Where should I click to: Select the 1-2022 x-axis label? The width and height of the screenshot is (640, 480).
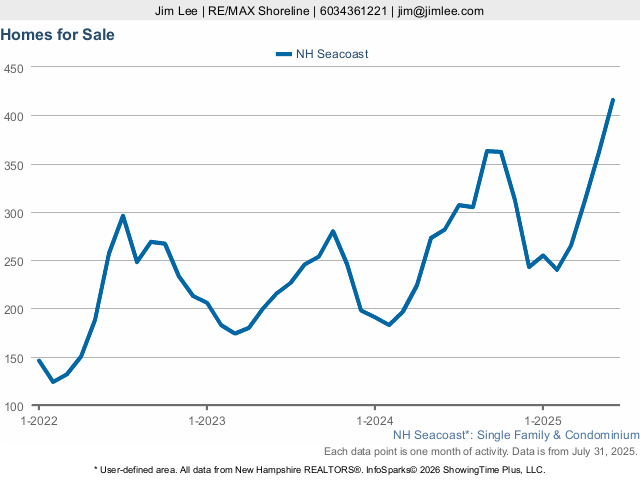[x=39, y=420]
